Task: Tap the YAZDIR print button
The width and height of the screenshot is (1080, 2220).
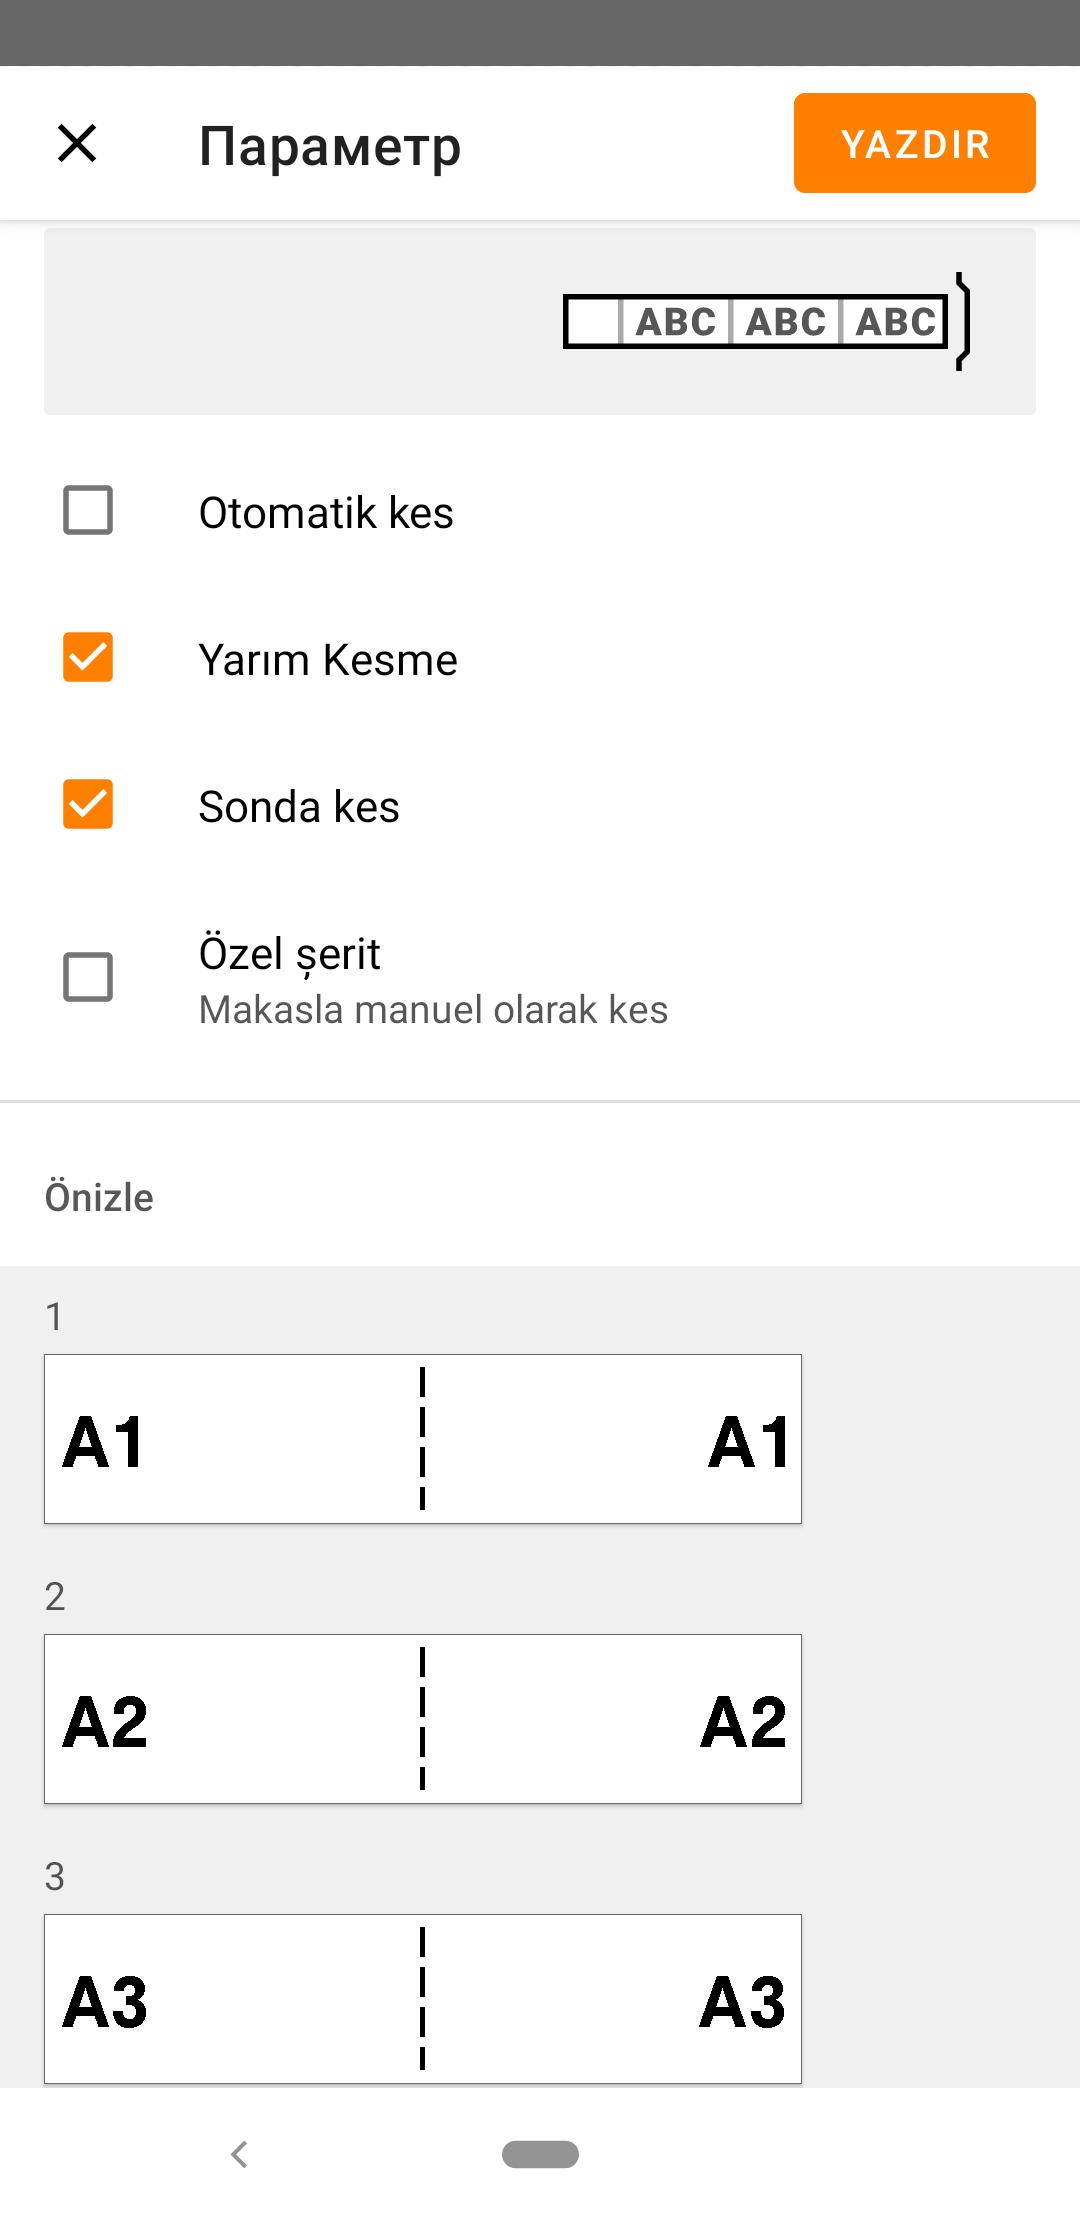Action: click(914, 143)
